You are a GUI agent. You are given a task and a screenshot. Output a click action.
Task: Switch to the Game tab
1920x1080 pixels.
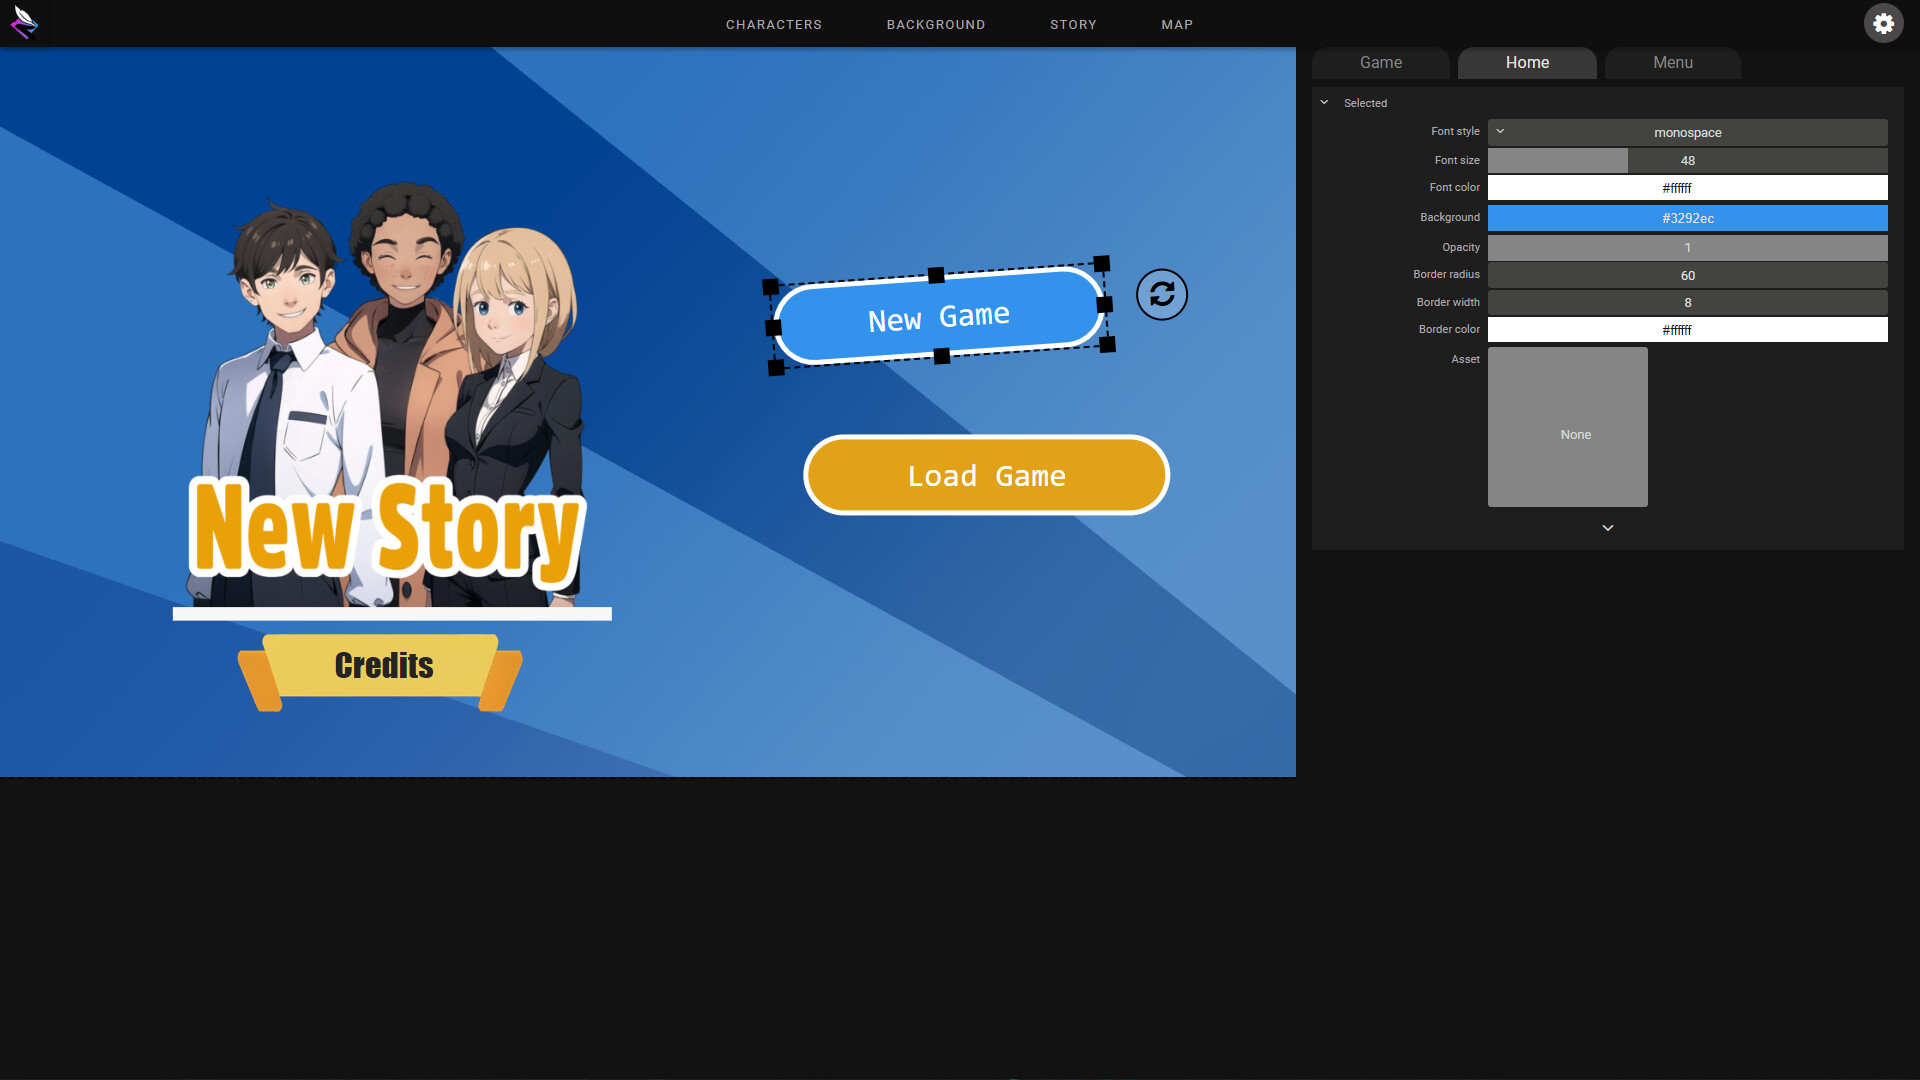click(1380, 62)
